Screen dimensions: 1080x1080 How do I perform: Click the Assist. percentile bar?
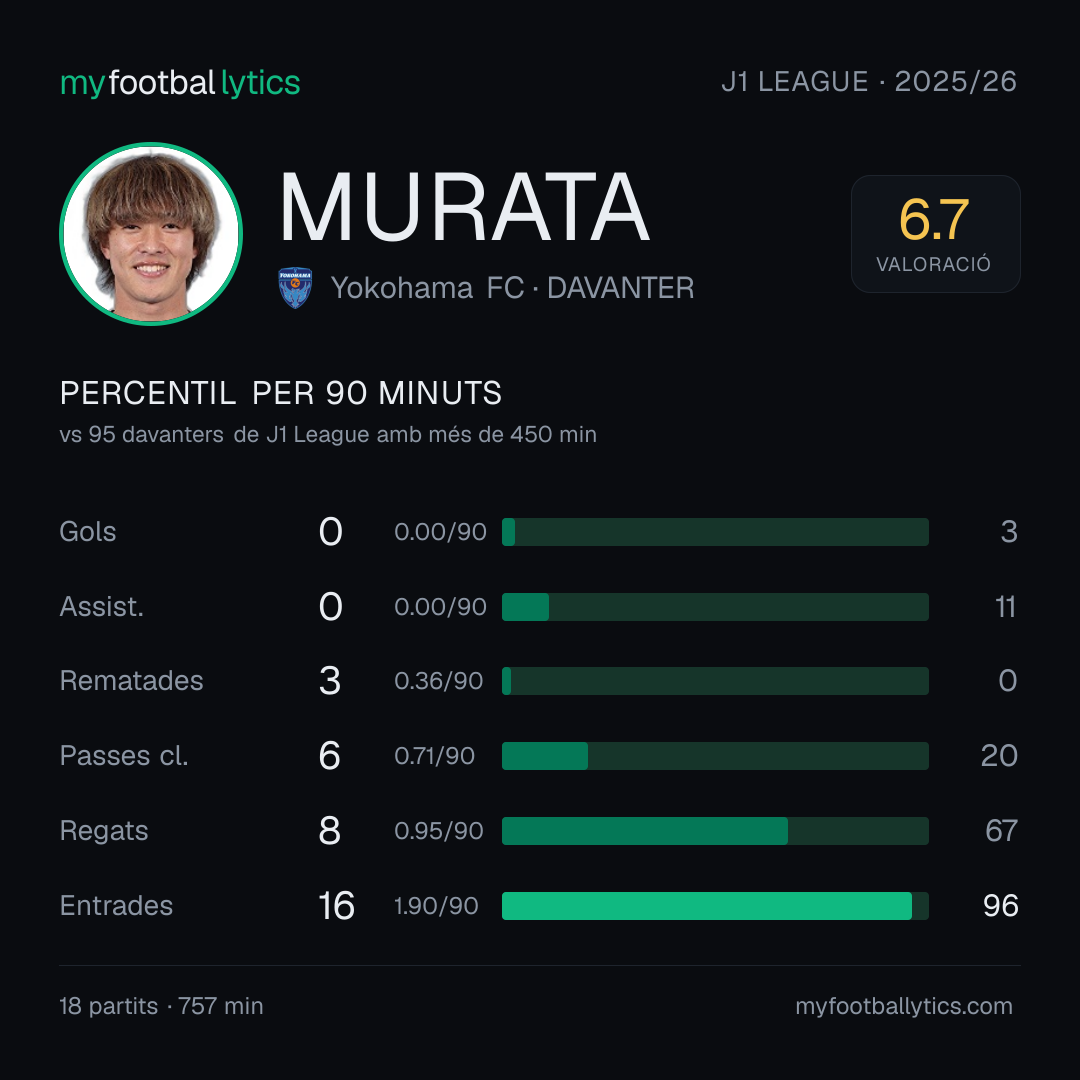click(x=715, y=607)
